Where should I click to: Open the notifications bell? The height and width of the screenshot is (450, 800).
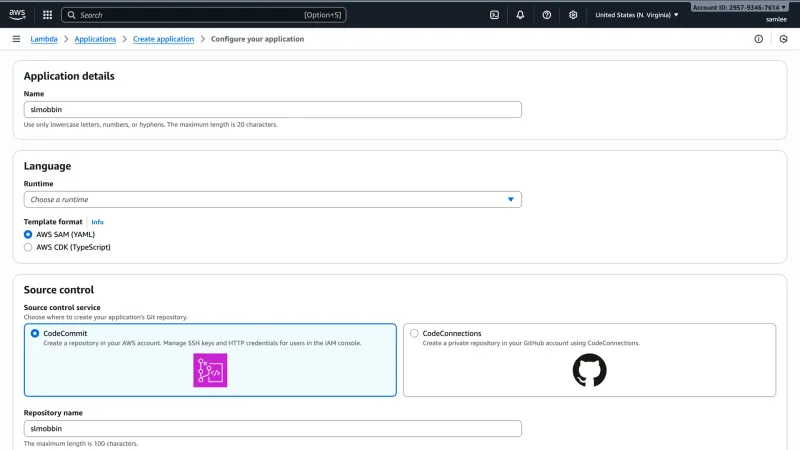click(520, 15)
